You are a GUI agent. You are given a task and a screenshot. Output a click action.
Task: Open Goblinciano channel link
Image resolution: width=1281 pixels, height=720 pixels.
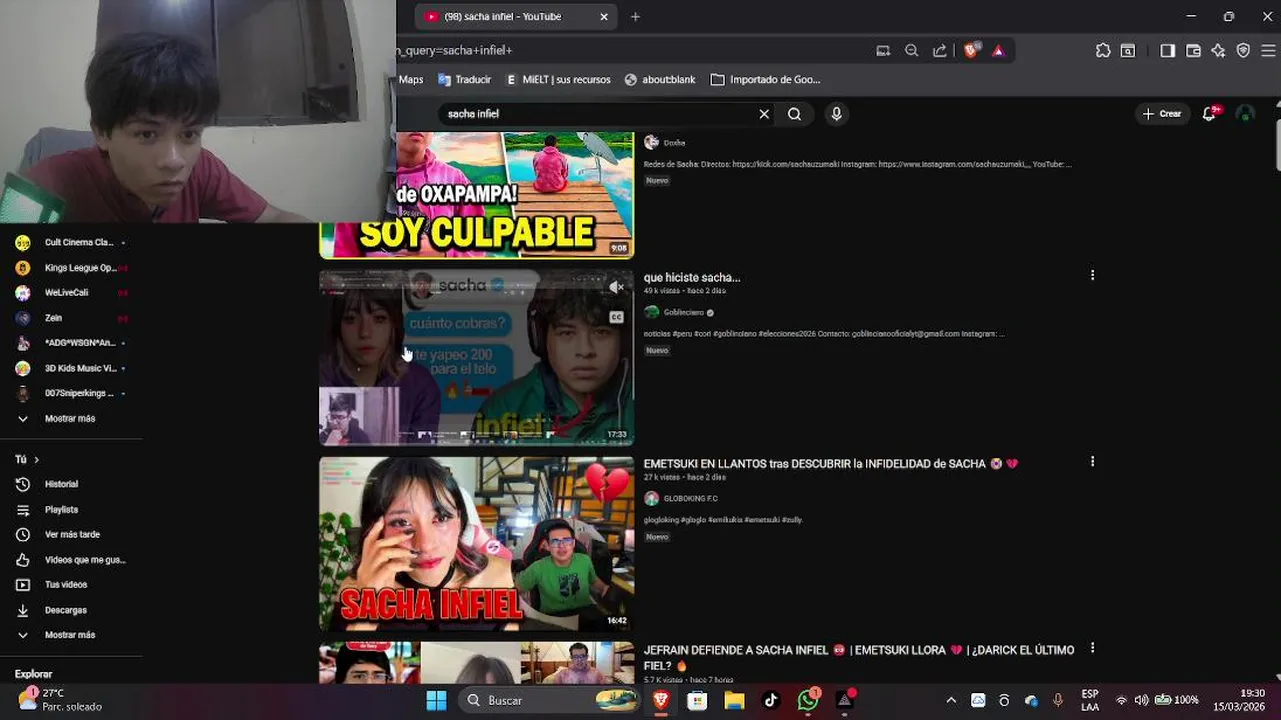coord(684,313)
